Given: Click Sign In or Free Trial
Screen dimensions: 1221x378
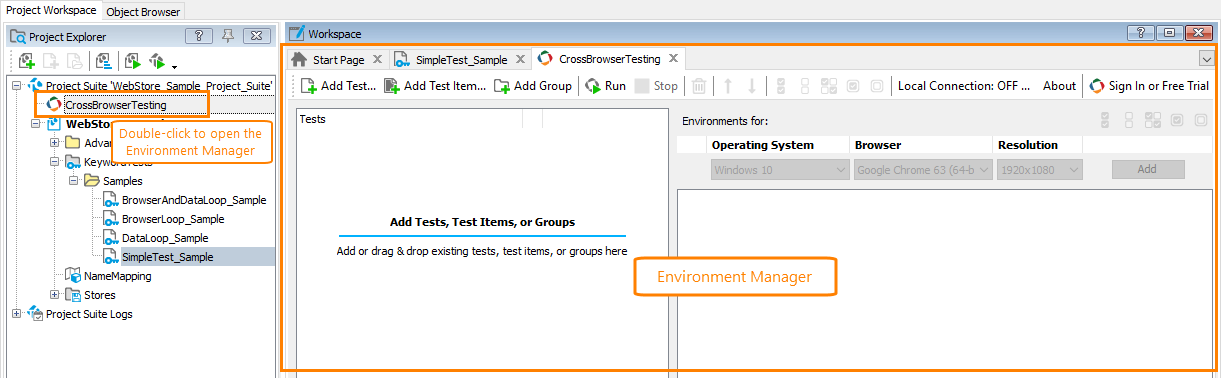Looking at the screenshot, I should (1149, 86).
